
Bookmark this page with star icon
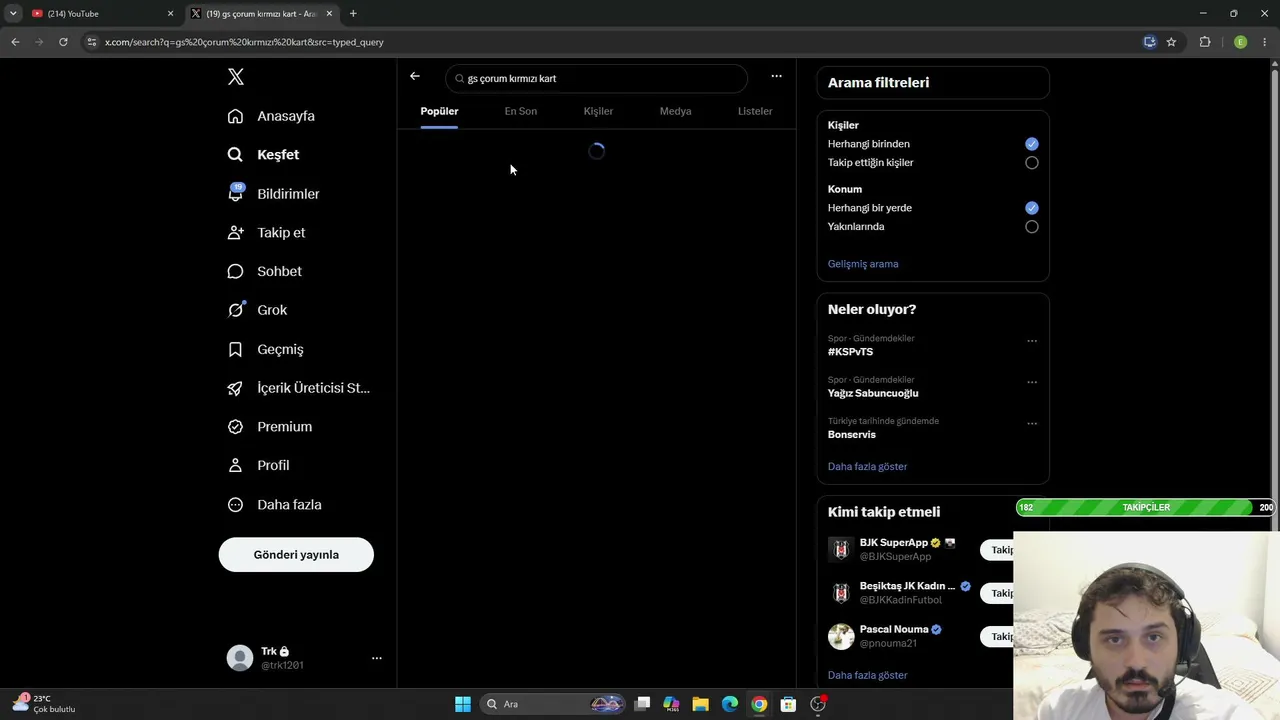[1171, 42]
